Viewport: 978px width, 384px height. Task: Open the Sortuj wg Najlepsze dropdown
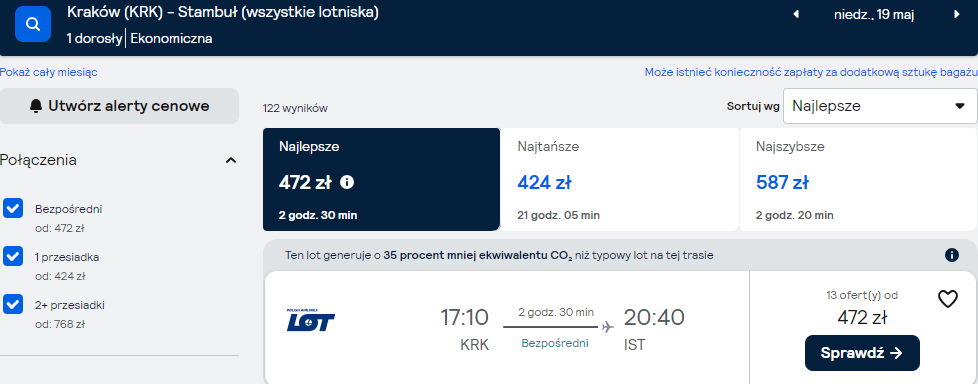(880, 106)
